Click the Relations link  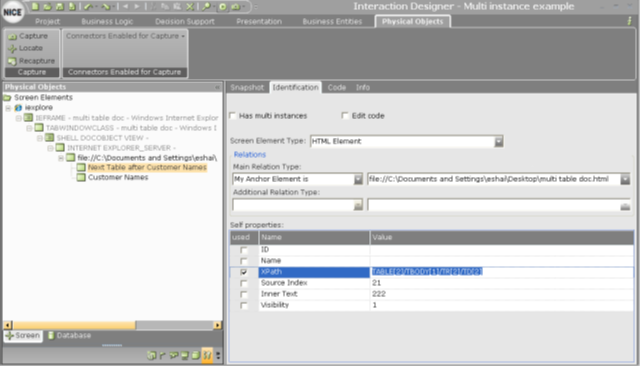(x=249, y=155)
